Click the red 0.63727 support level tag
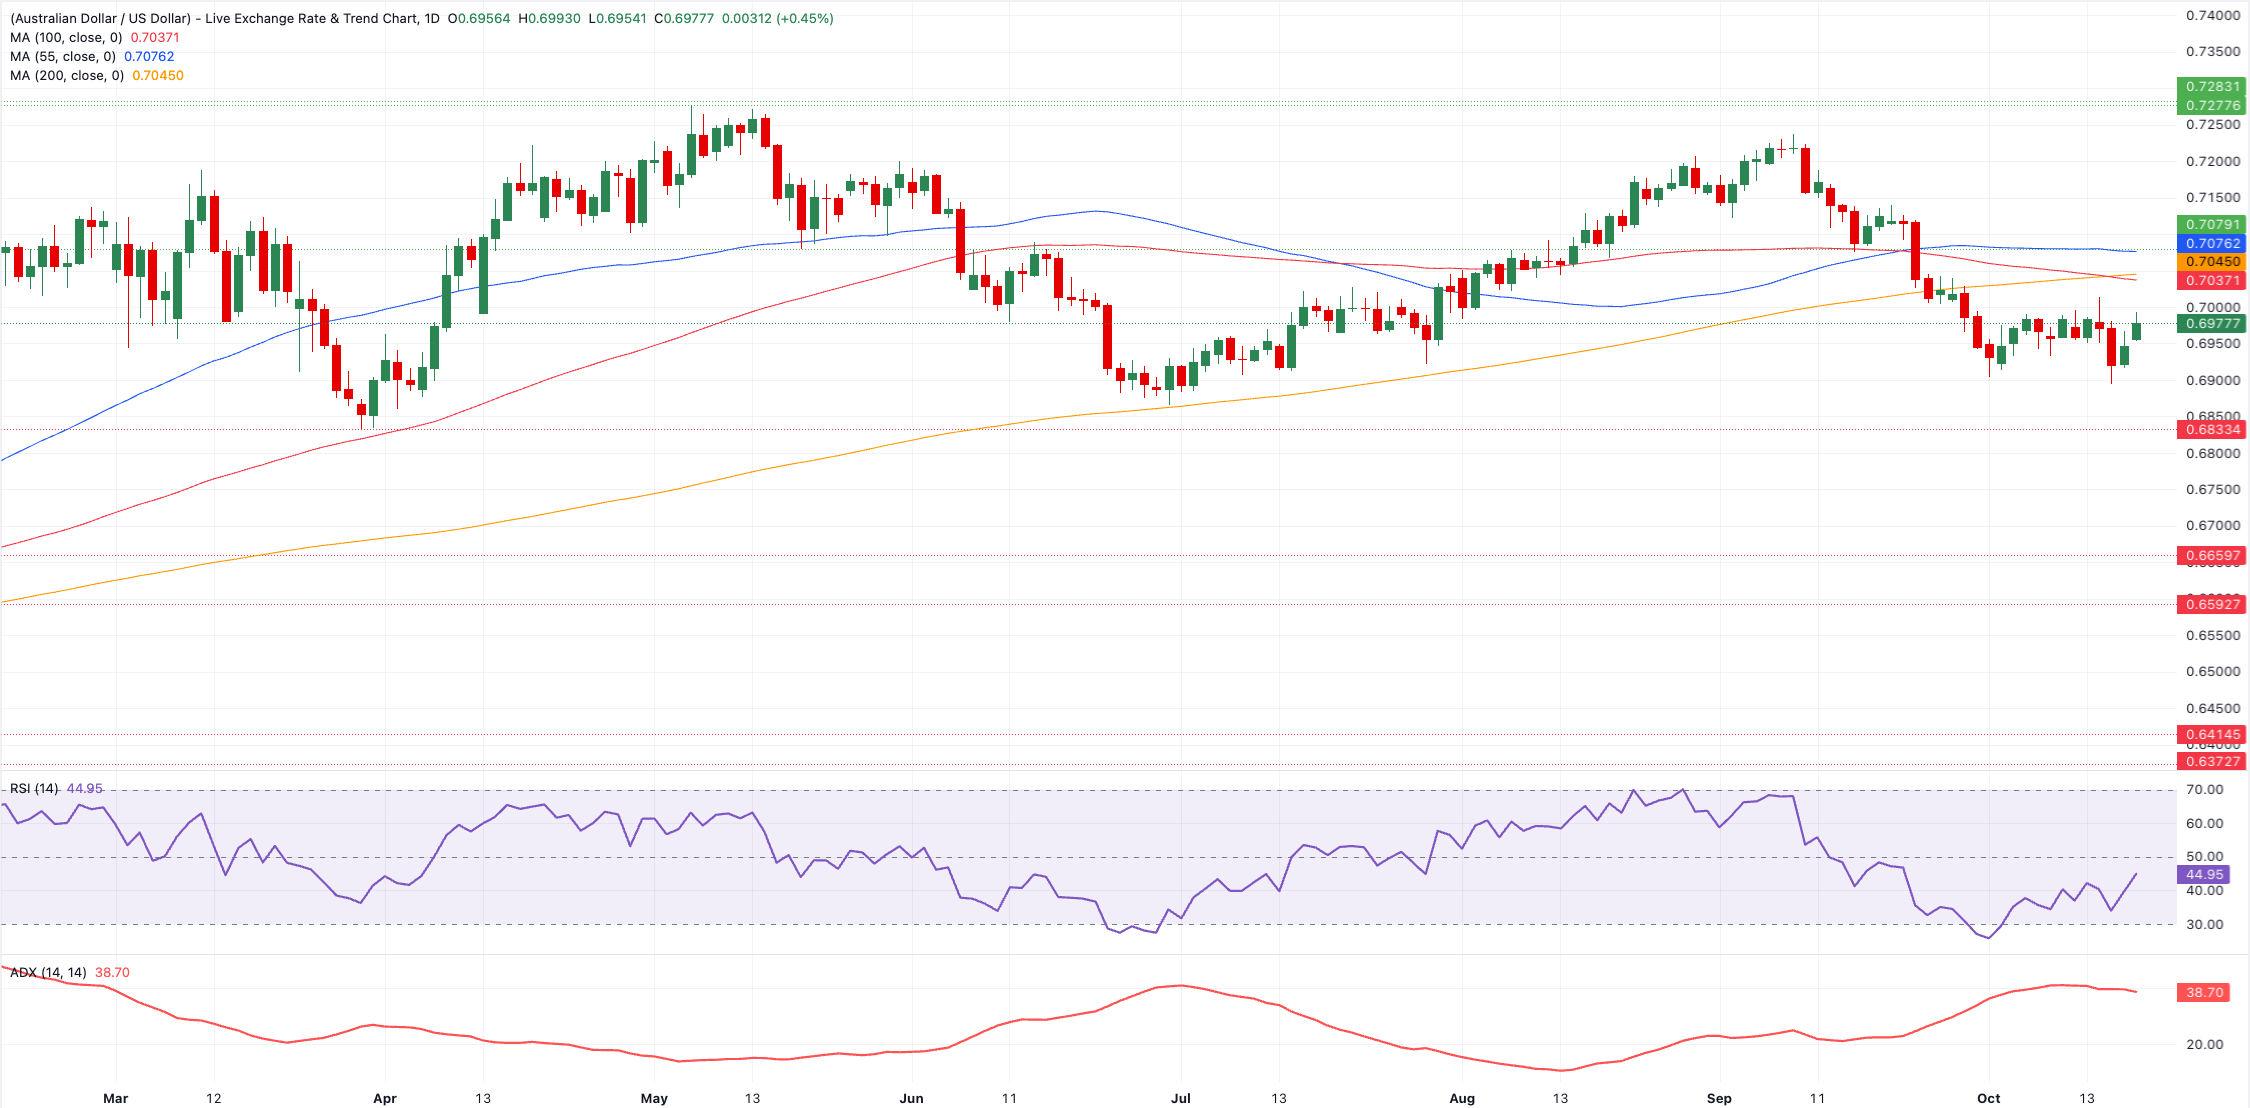This screenshot has height=1108, width=2250. pos(2212,762)
